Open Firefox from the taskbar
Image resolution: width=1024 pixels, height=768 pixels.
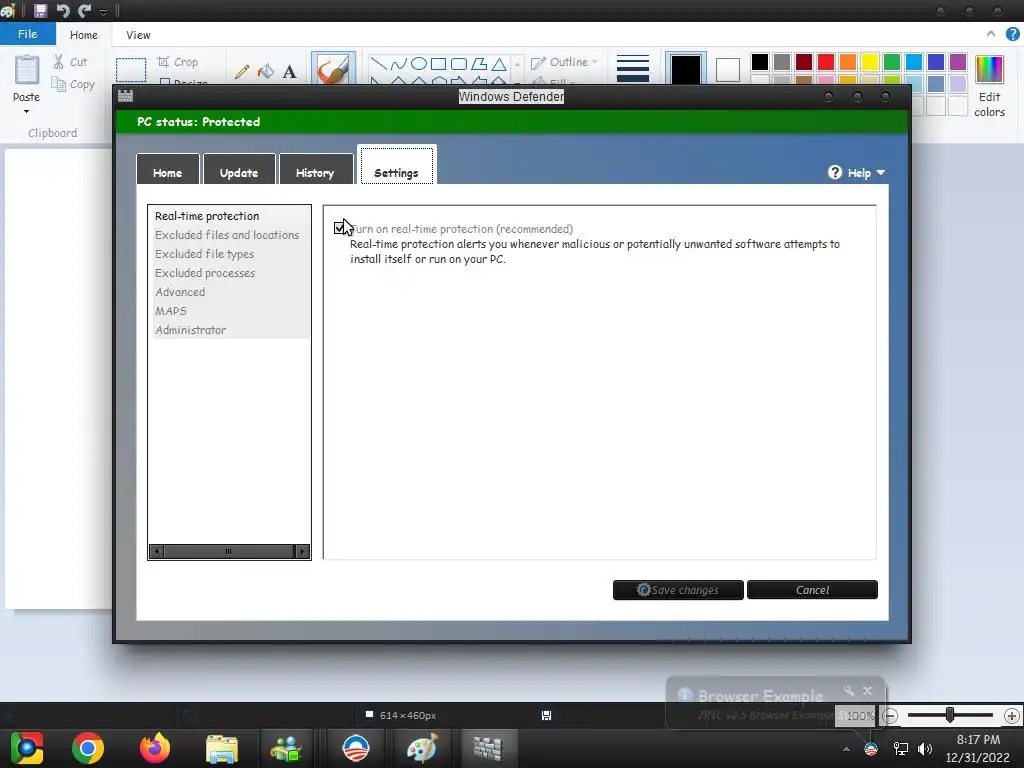[155, 748]
